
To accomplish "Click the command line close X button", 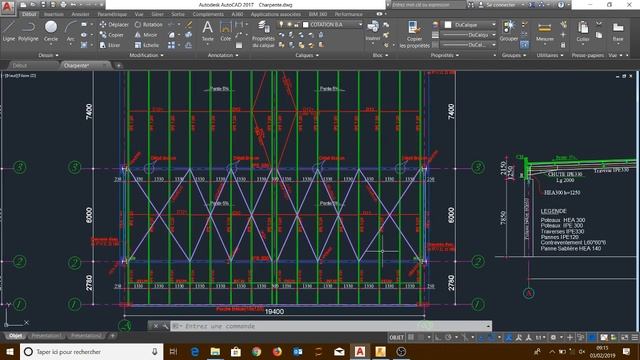I will 156,326.
